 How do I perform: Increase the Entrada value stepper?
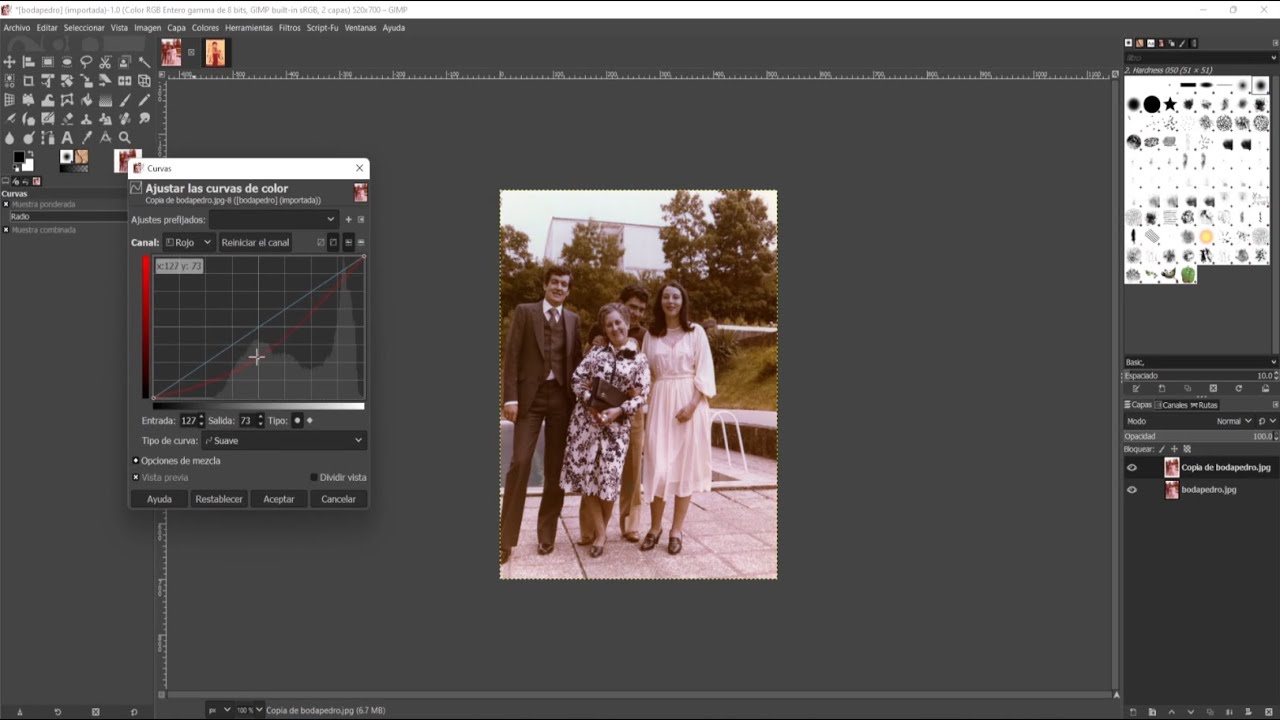pos(201,416)
